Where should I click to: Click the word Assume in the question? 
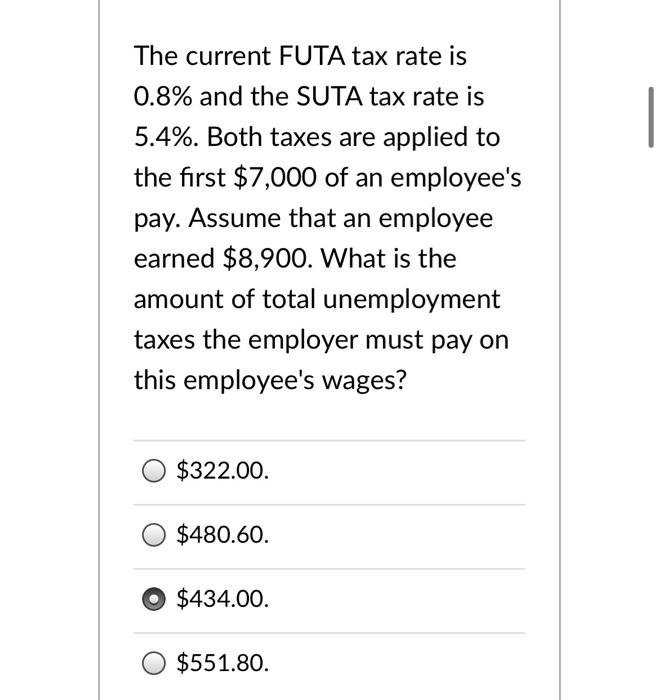point(235,219)
